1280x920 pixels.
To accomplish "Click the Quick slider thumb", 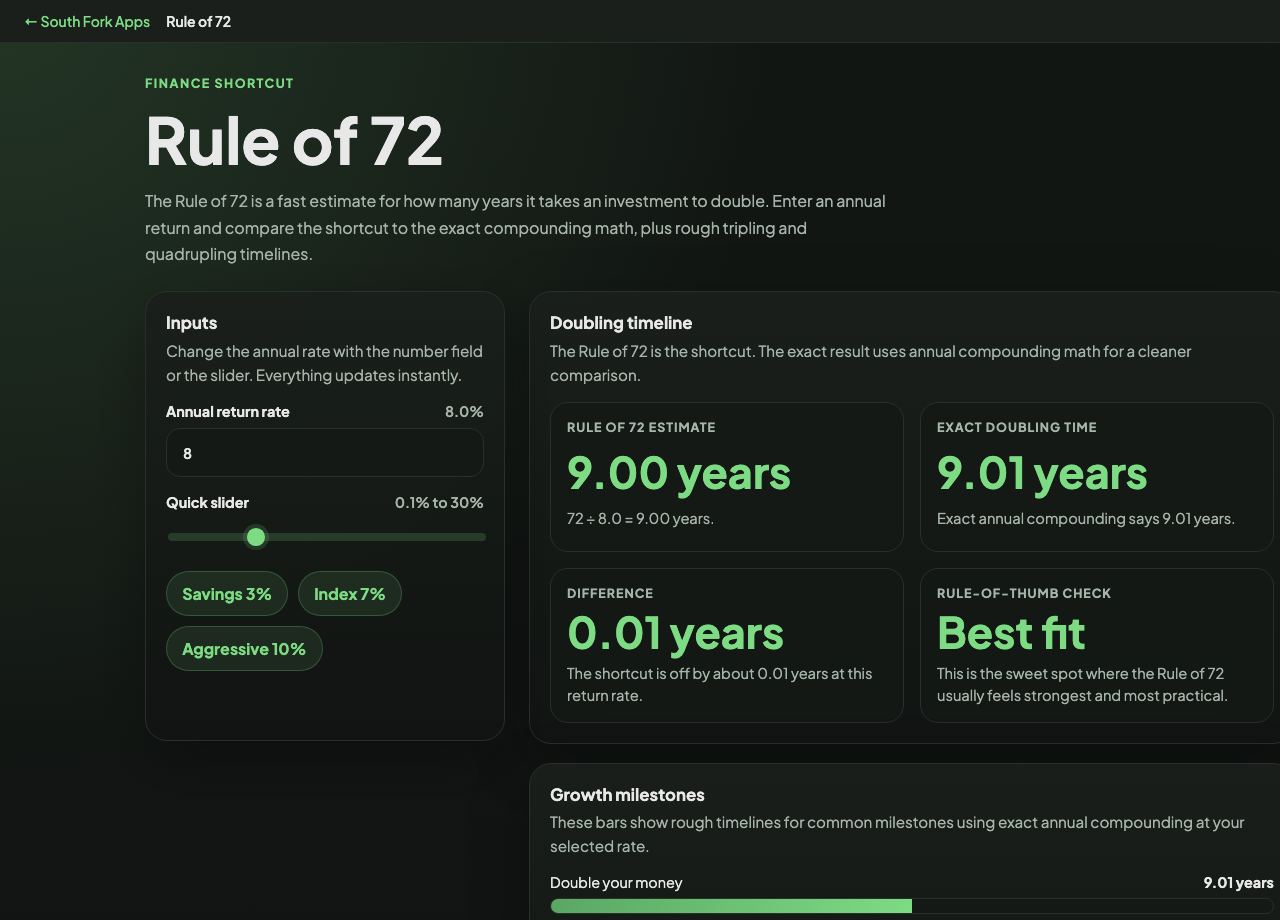I will (256, 537).
